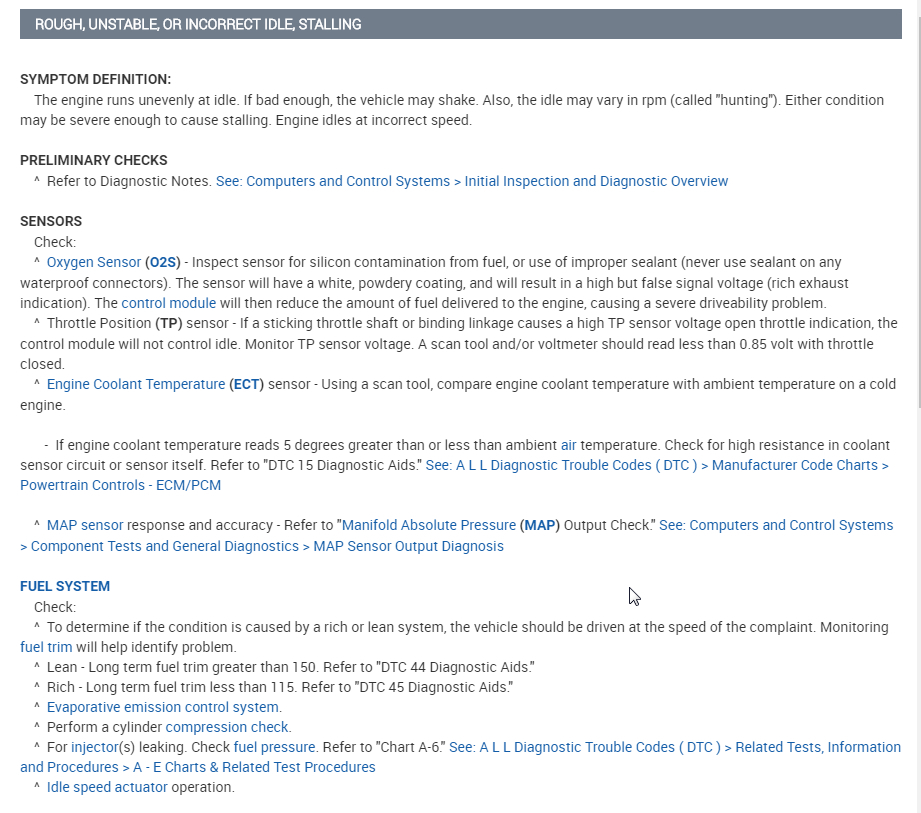Open the injector link

pyautogui.click(x=94, y=747)
